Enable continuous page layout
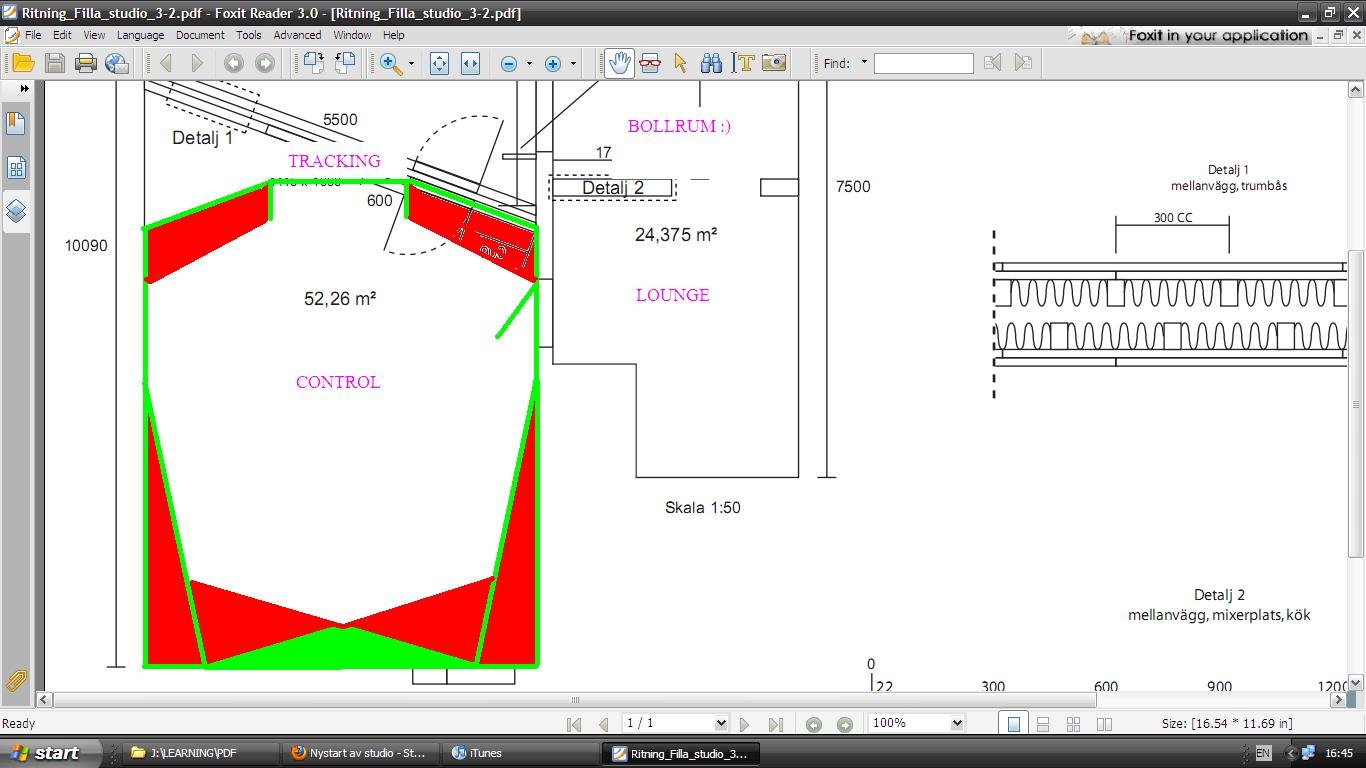This screenshot has height=768, width=1366. click(x=1042, y=724)
